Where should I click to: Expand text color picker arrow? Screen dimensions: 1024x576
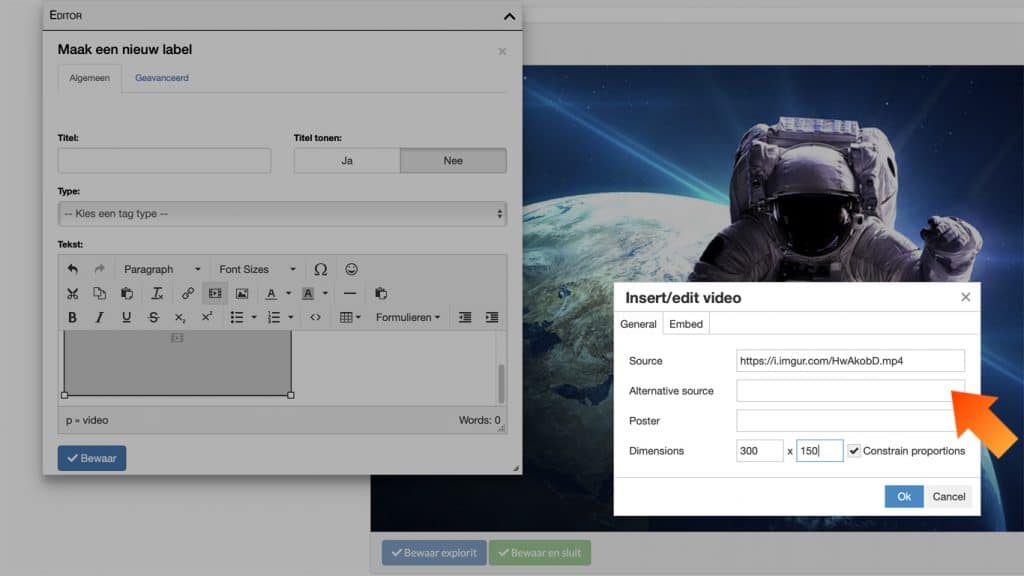coord(288,293)
